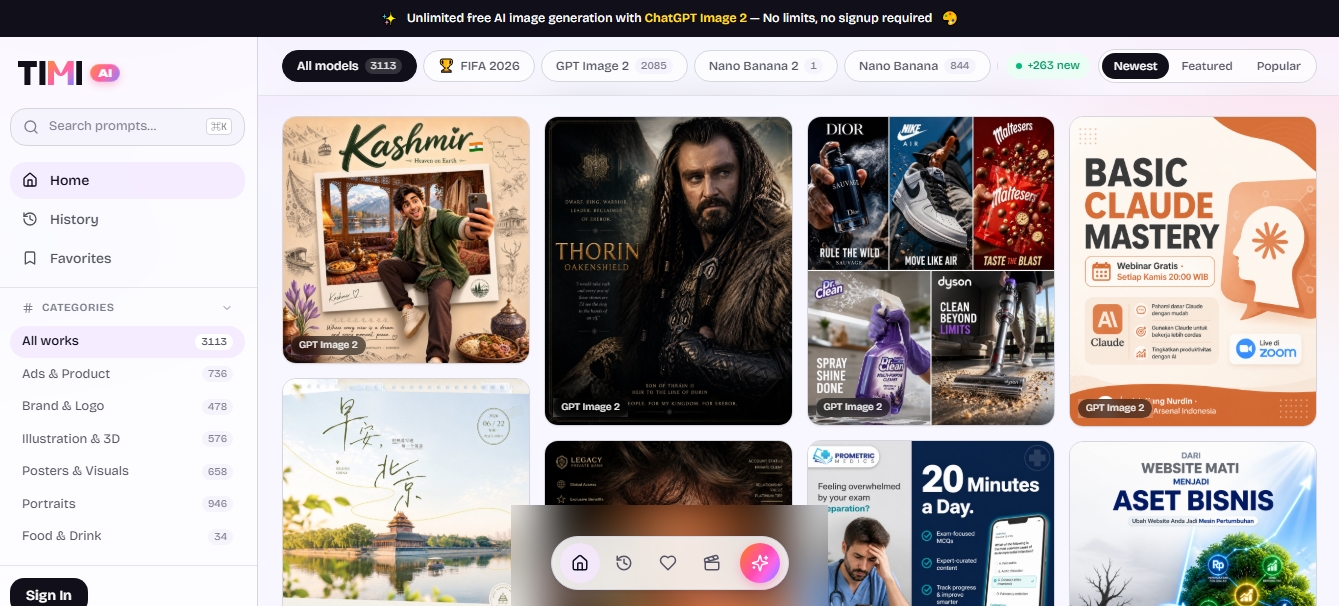
Task: Click the emoji icon ending the banner
Action: (x=950, y=18)
